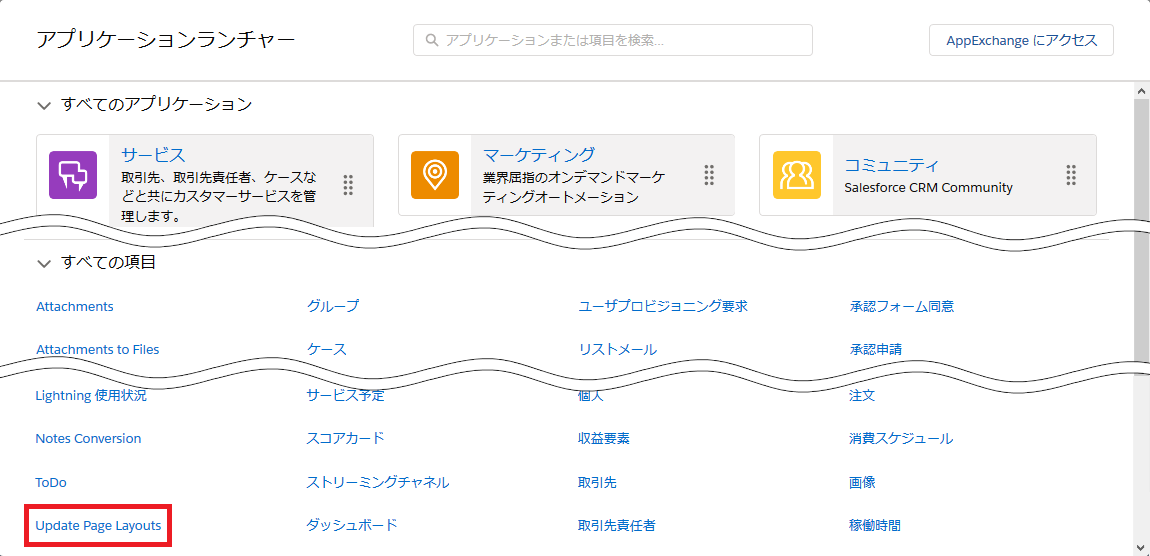Open the ダッシュボード item

coord(352,525)
